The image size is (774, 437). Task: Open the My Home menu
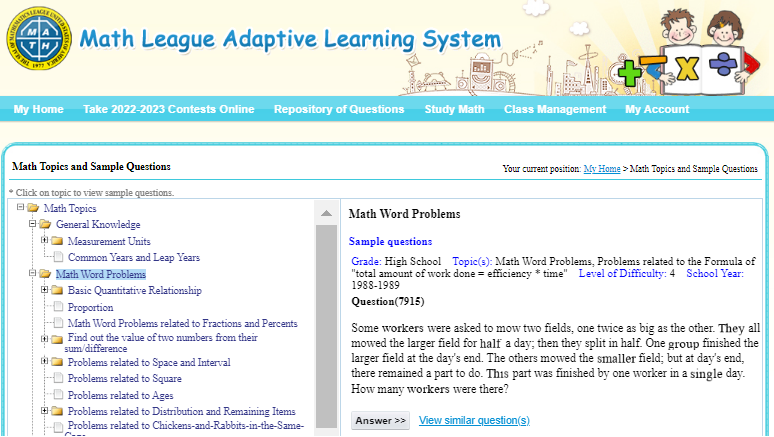coord(39,109)
